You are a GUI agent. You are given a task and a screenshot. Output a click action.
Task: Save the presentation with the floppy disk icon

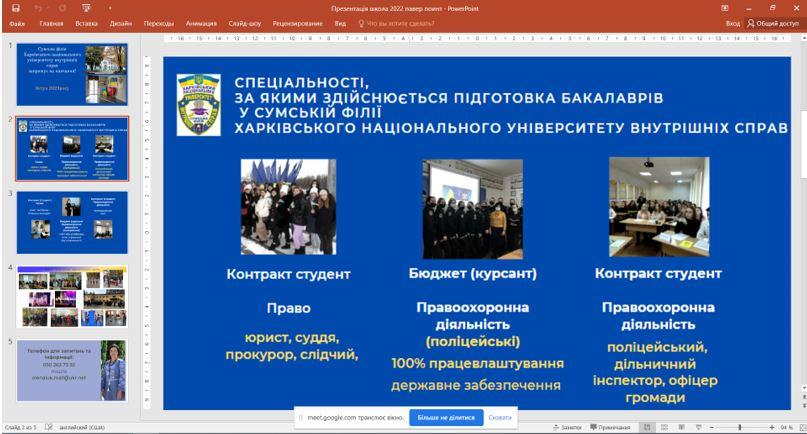tap(15, 8)
